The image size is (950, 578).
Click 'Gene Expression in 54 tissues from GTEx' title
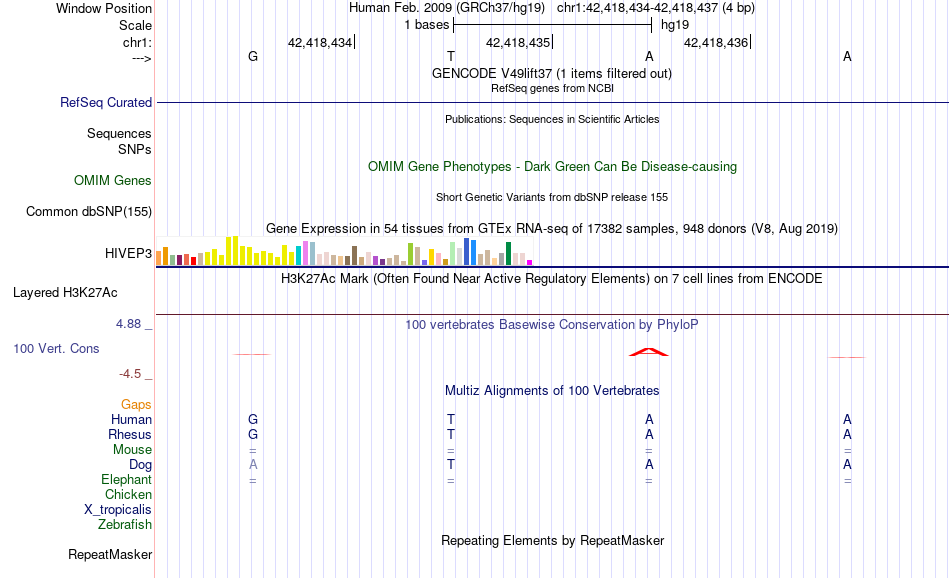coord(552,229)
